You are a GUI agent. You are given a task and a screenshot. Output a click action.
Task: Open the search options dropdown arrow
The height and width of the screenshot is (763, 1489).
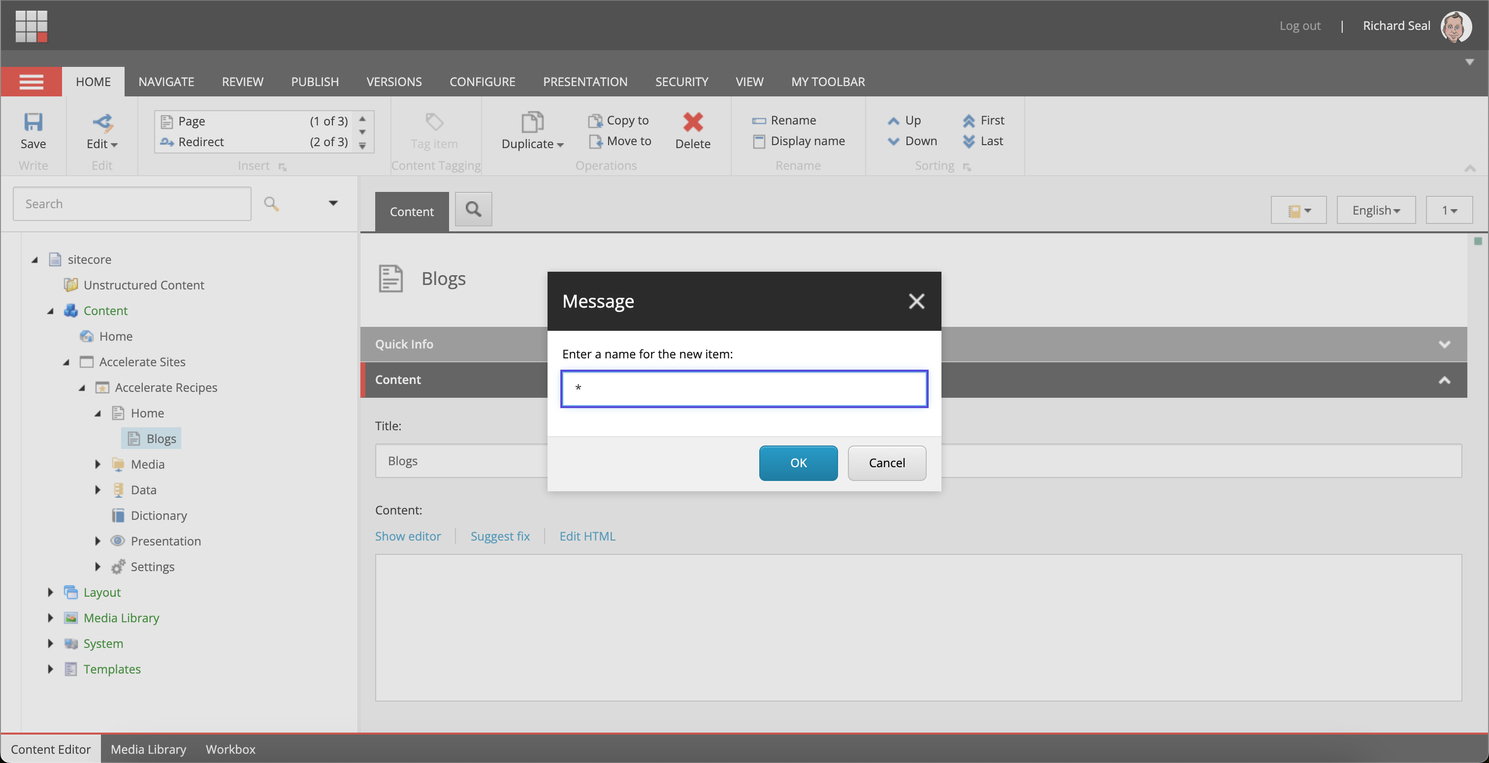pyautogui.click(x=333, y=204)
